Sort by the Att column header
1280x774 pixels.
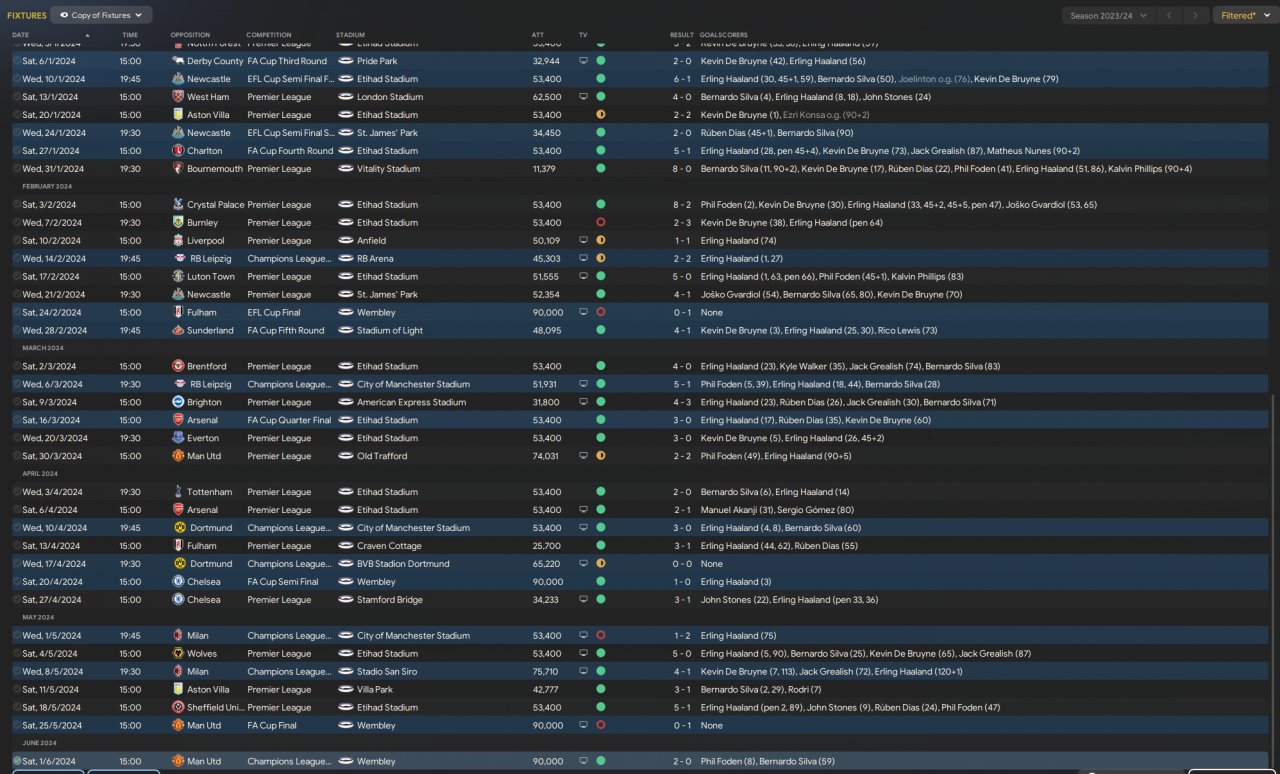click(538, 35)
